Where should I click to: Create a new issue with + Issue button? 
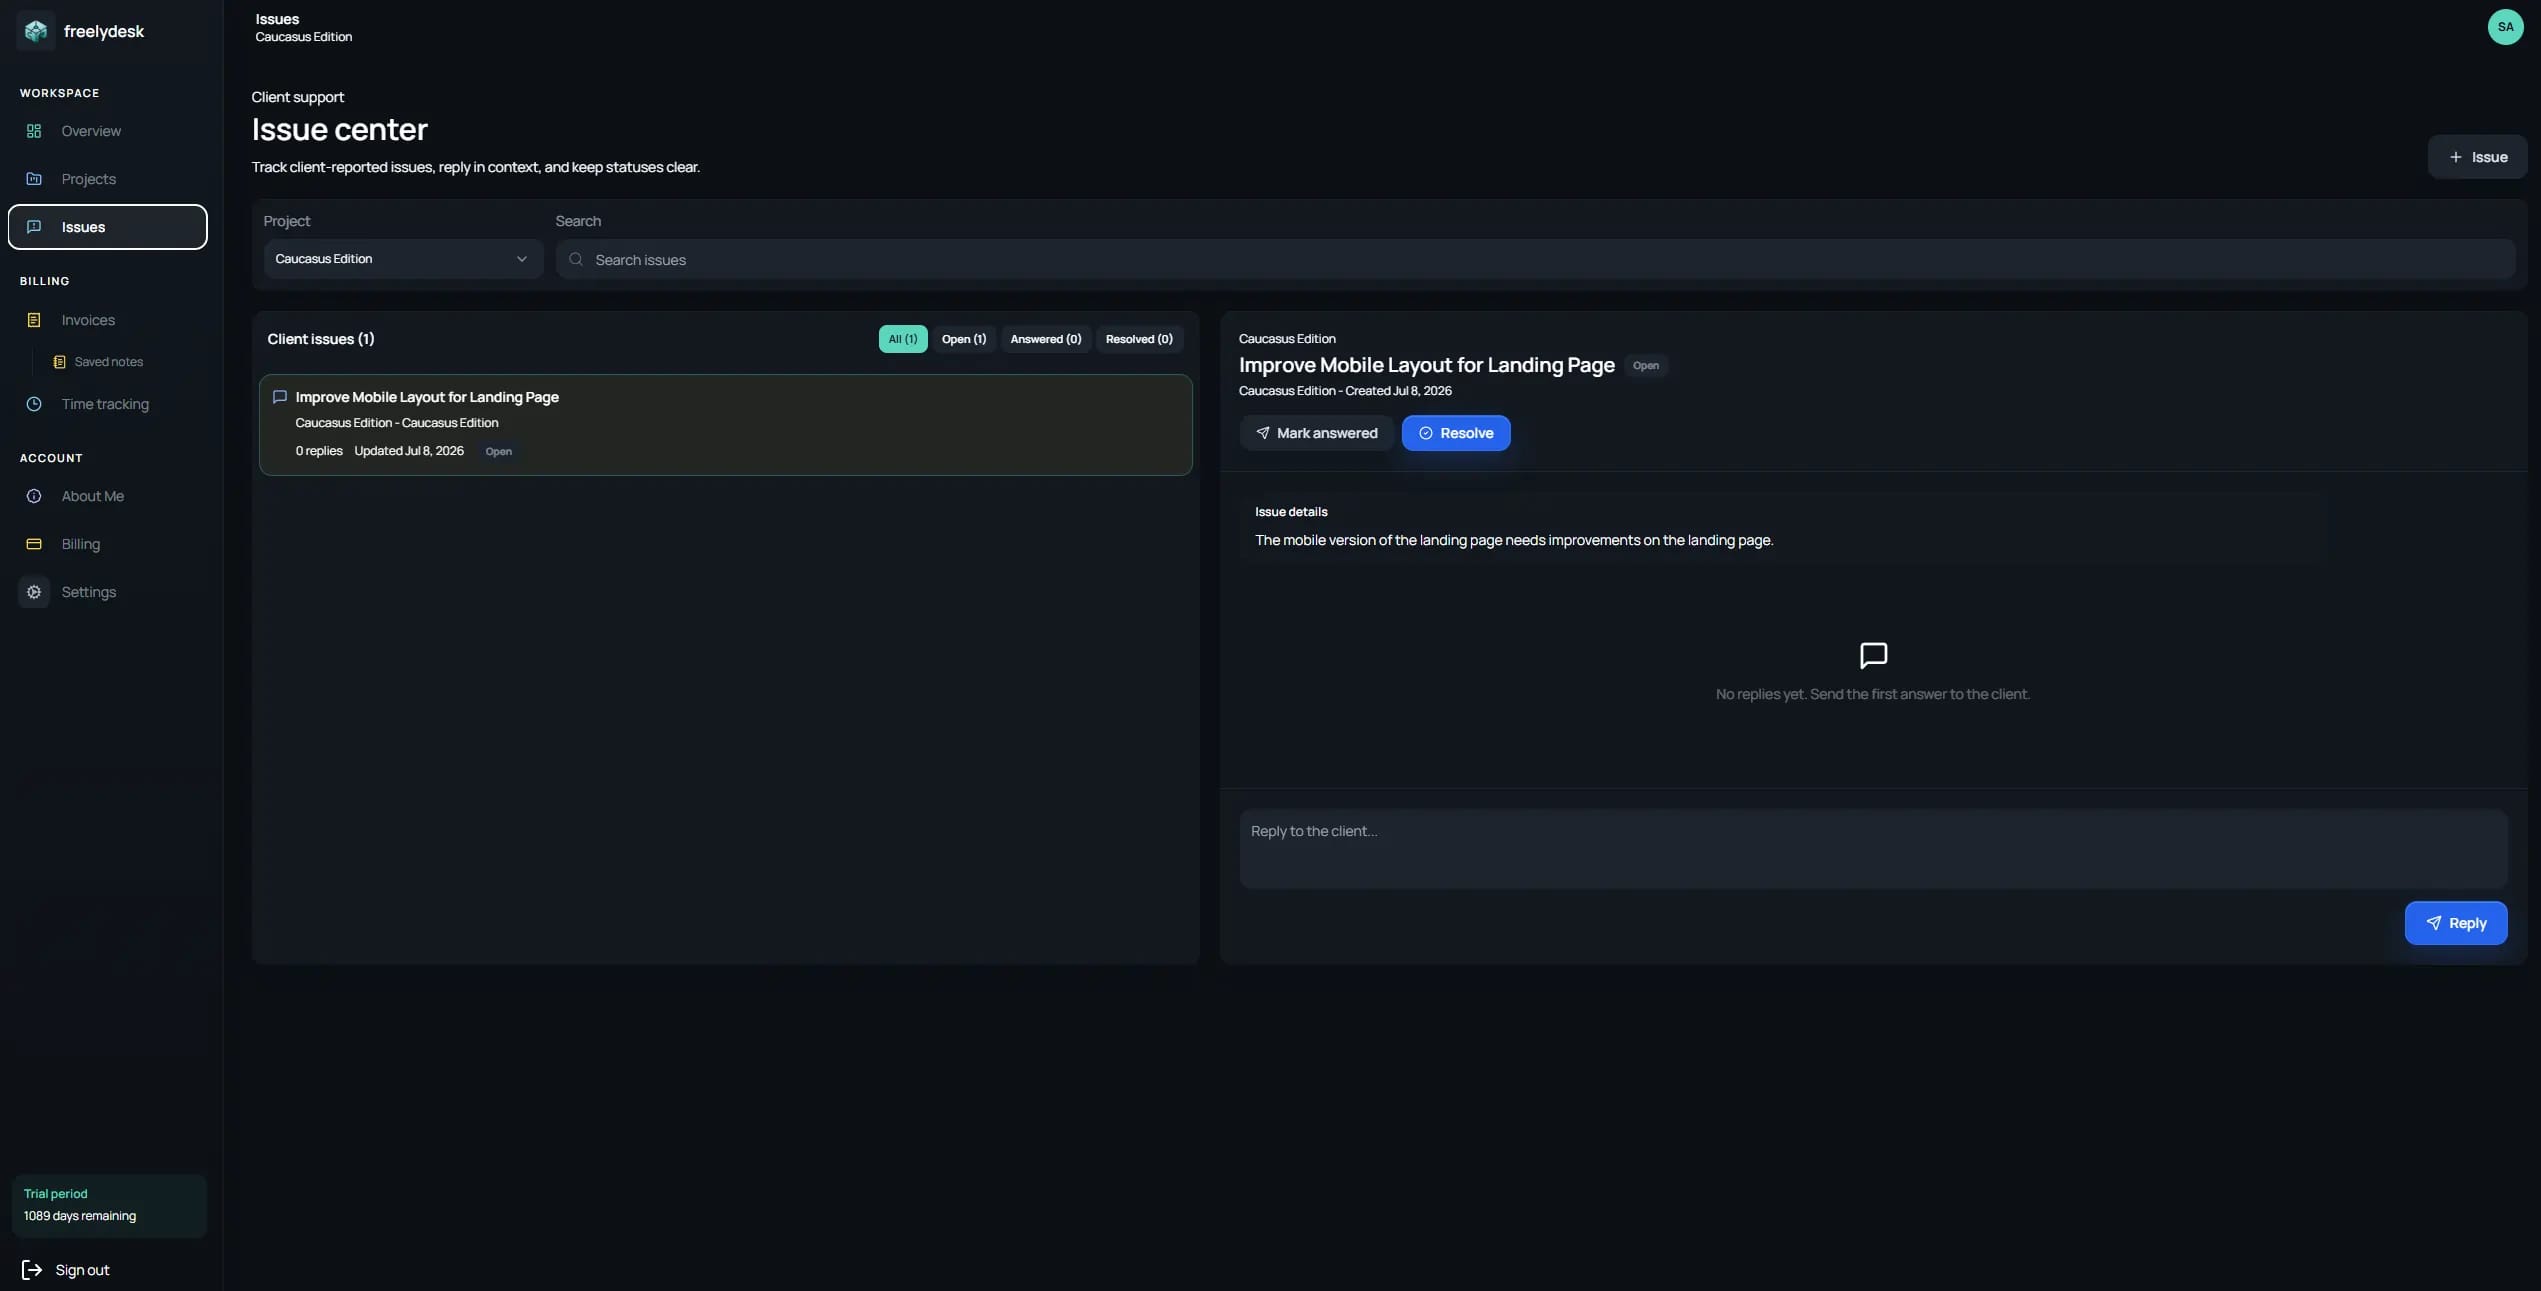click(x=2476, y=157)
